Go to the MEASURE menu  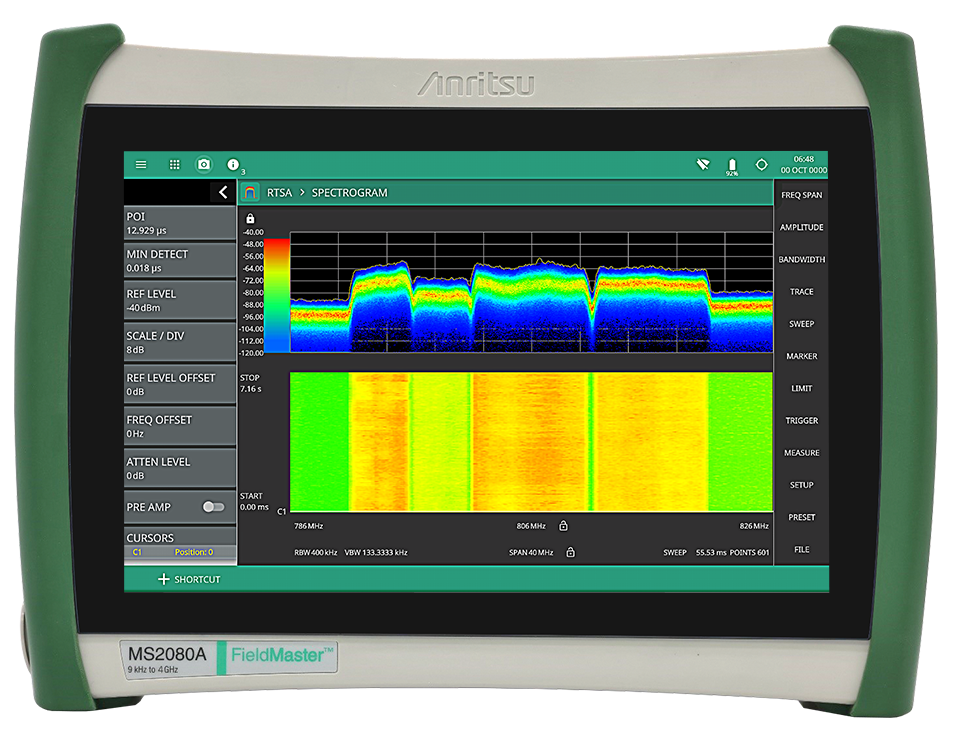[802, 453]
